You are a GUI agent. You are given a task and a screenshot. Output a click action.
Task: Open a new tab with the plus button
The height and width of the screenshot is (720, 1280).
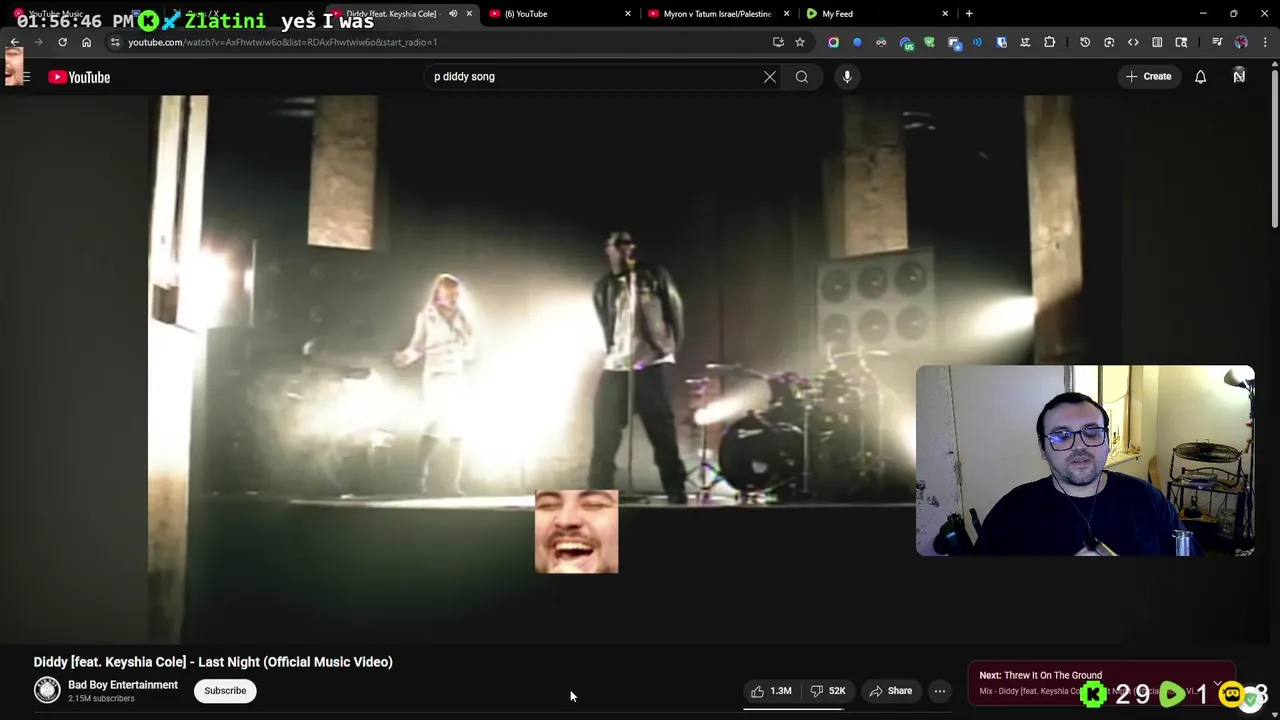pyautogui.click(x=969, y=14)
